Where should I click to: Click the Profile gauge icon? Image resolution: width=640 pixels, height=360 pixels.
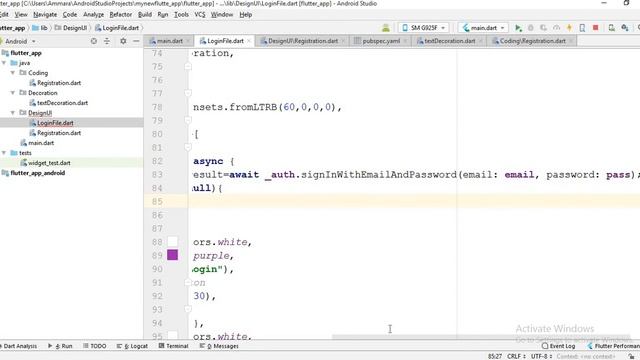(556, 28)
